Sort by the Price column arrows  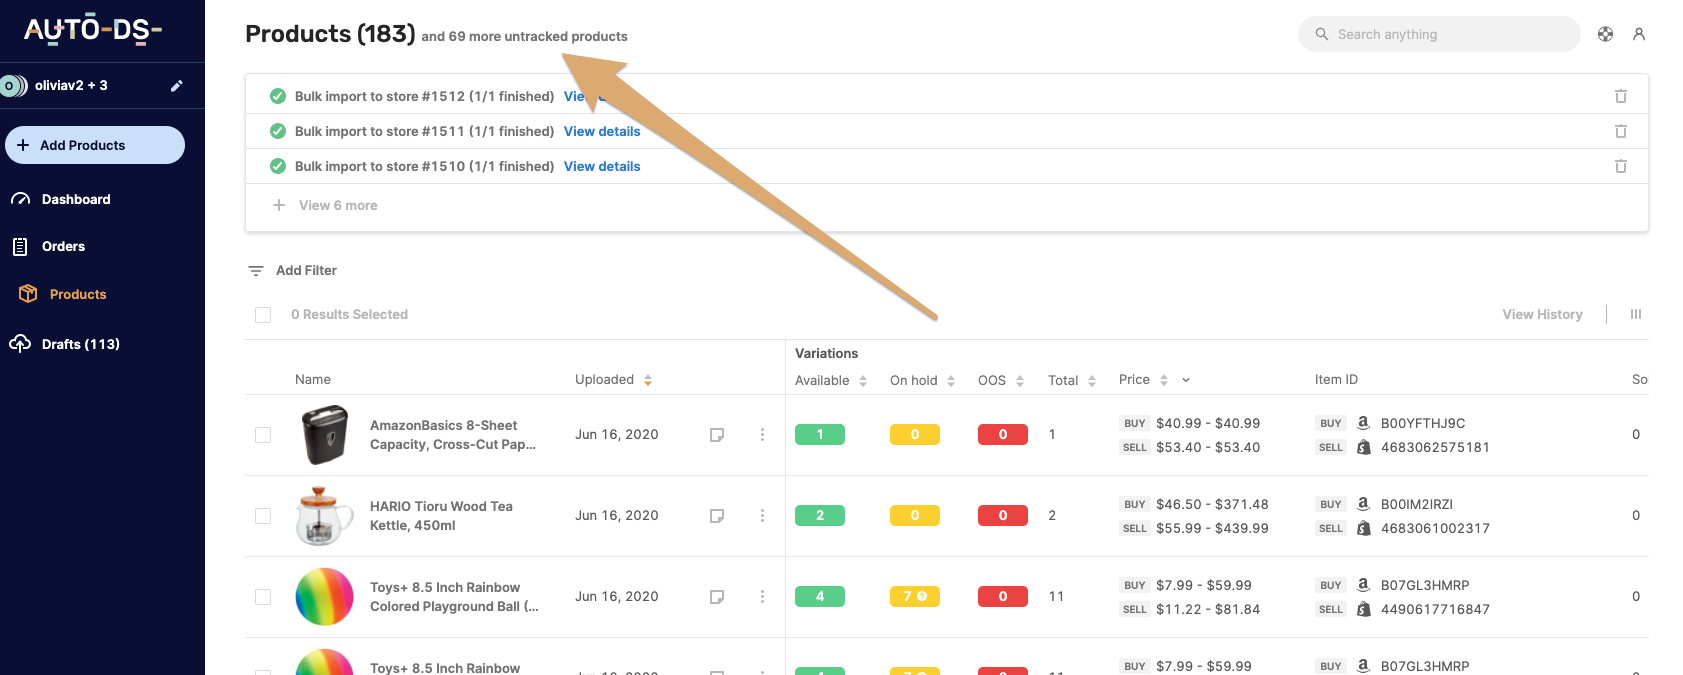(1164, 380)
